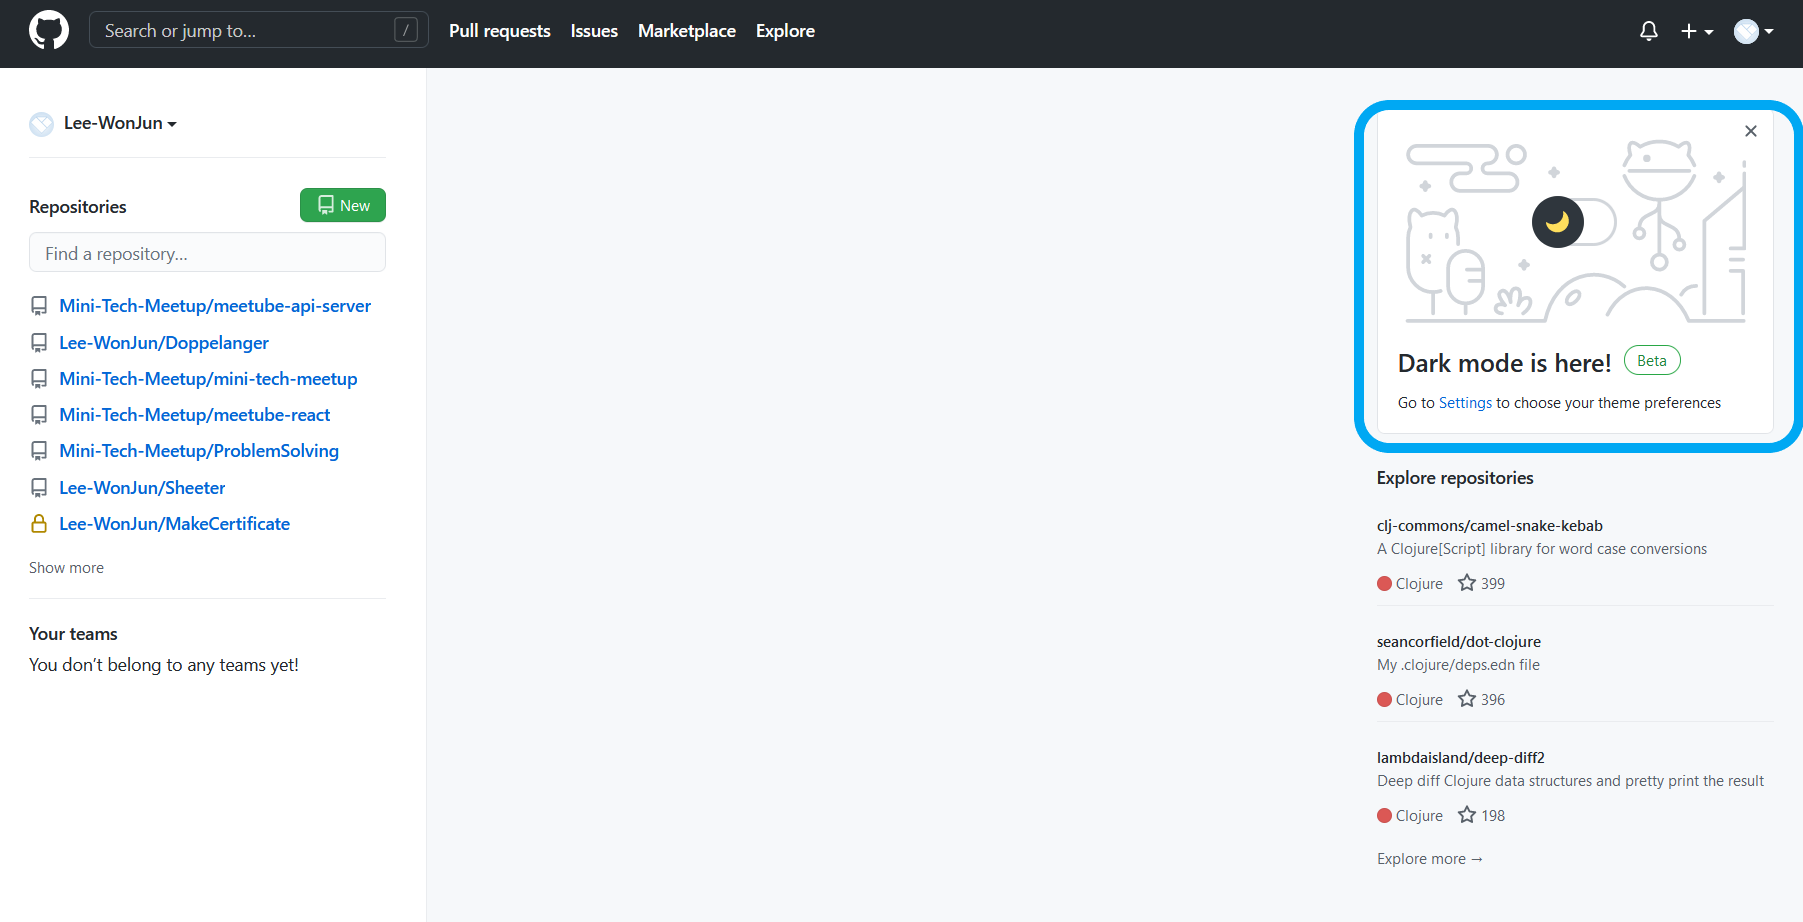Click repo icon beside Doppelanger
Viewport: 1803px width, 922px height.
[39, 343]
